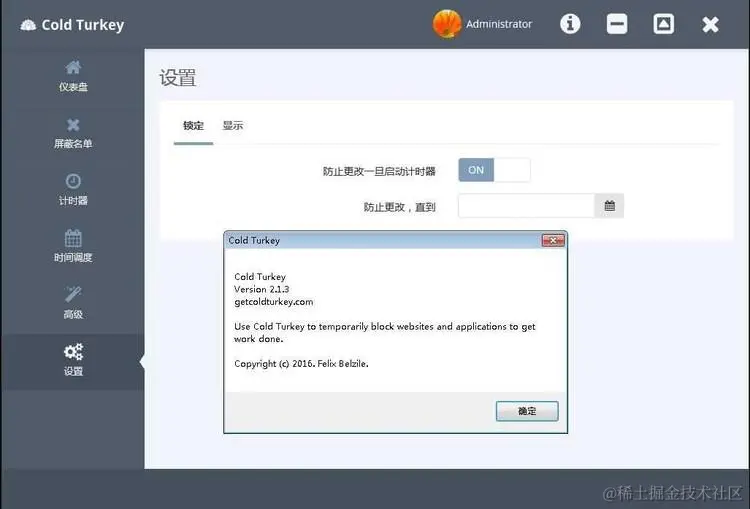
Task: Open the 仪表盘 dashboard home icon
Action: coord(73,67)
